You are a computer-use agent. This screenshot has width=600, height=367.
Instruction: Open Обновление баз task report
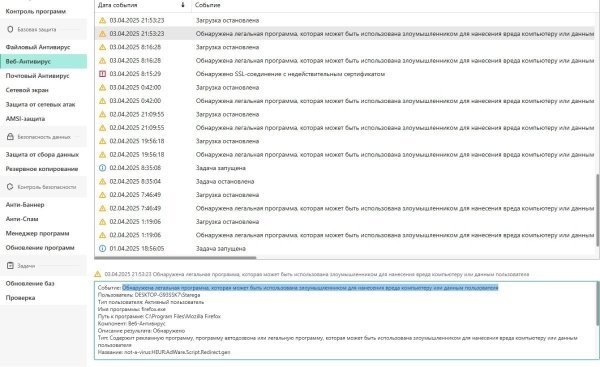pyautogui.click(x=30, y=284)
